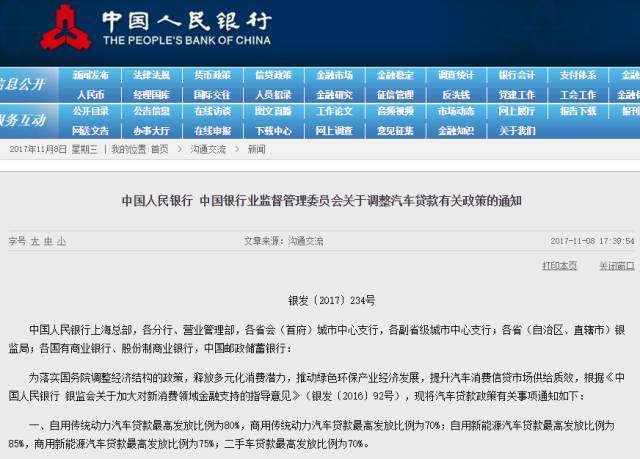The width and height of the screenshot is (640, 459).
Task: Open the 法律法规 menu item
Action: coord(151,75)
